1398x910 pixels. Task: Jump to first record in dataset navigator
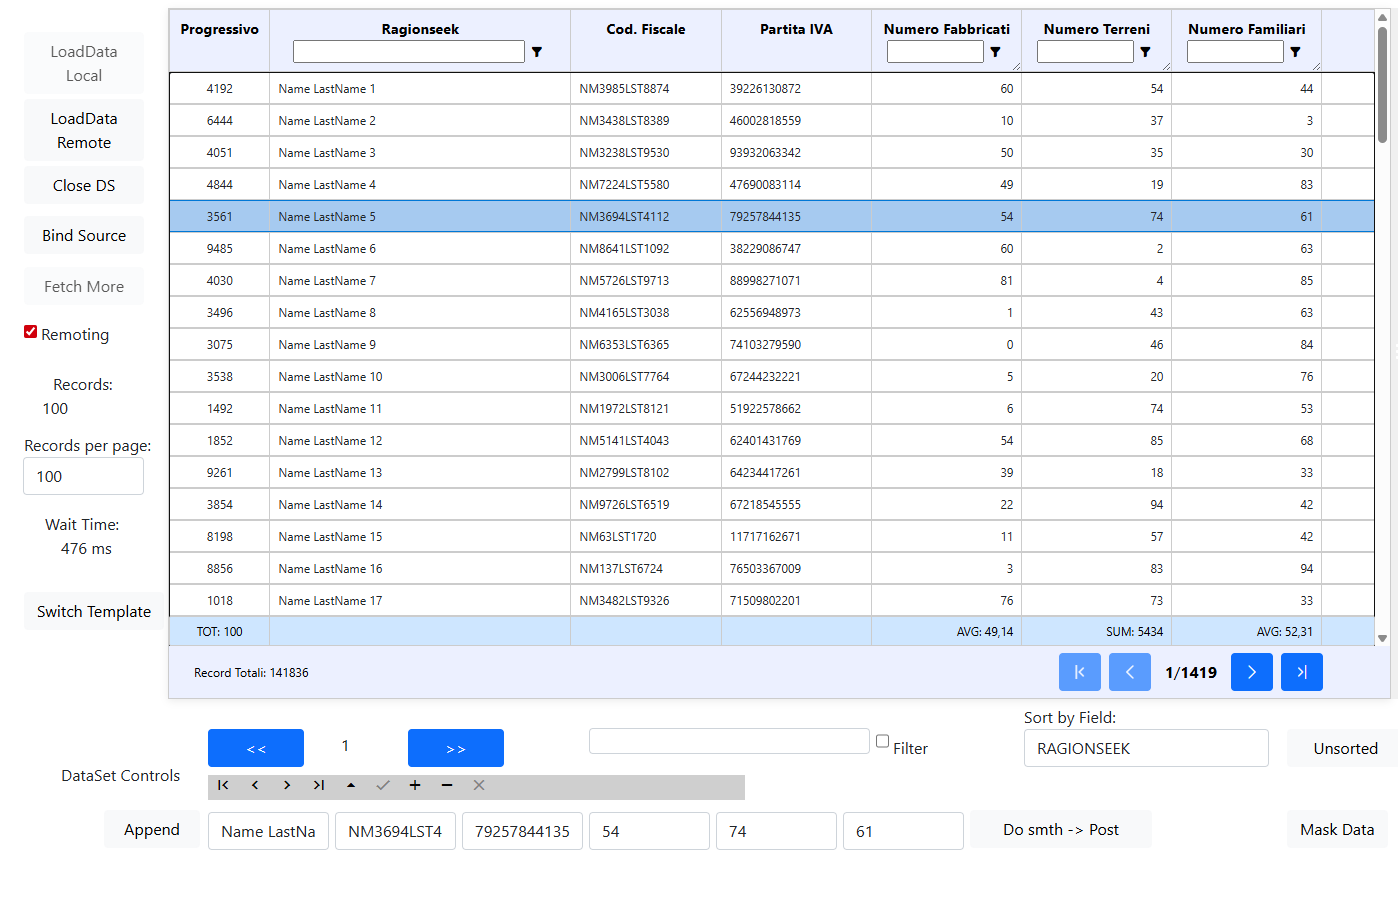pos(223,786)
